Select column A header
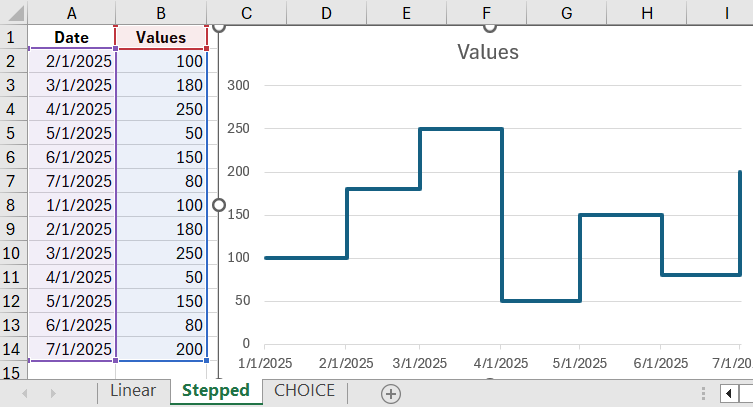Image resolution: width=753 pixels, height=407 pixels. [x=72, y=13]
